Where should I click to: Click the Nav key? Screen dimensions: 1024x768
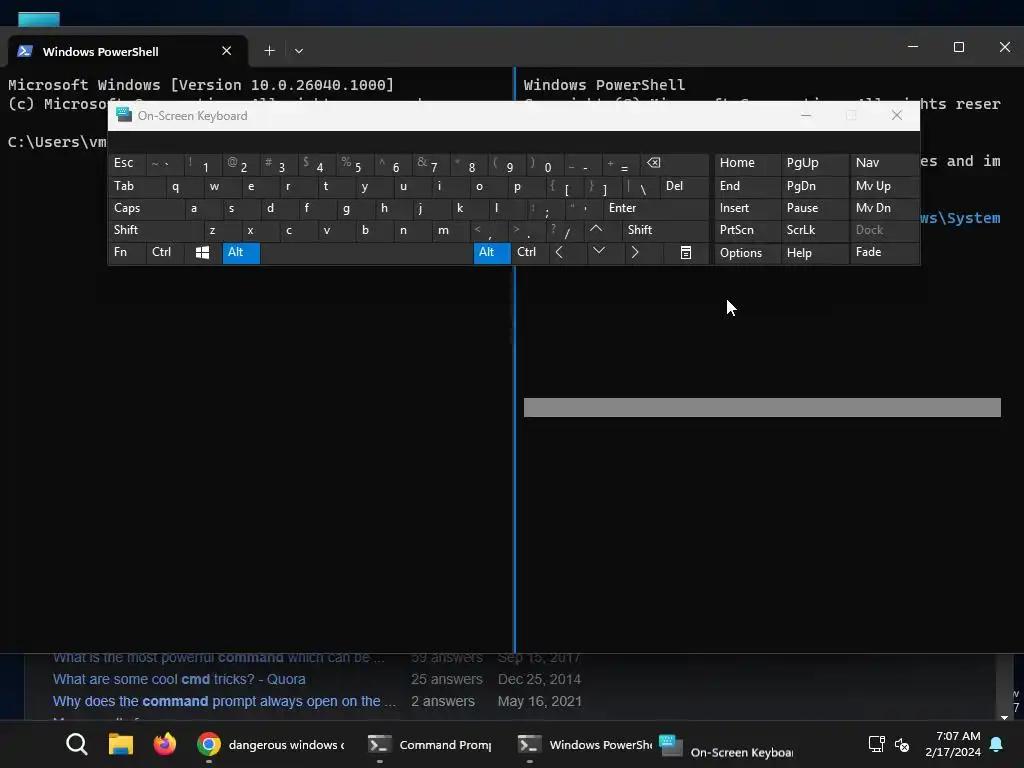pos(884,163)
